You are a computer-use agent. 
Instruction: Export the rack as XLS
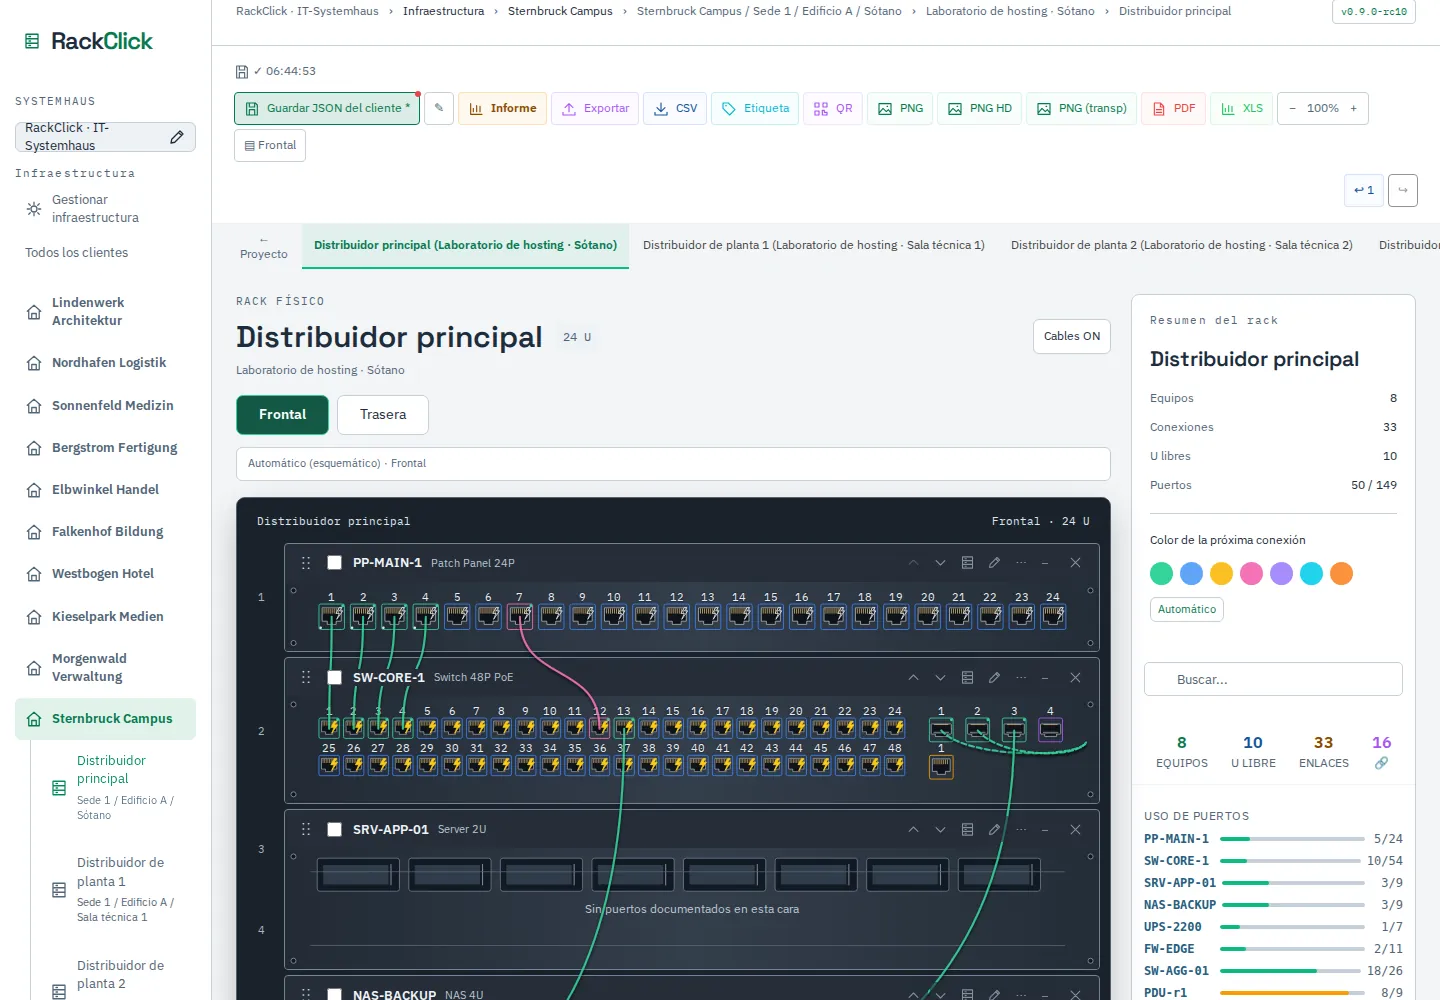(x=1242, y=108)
